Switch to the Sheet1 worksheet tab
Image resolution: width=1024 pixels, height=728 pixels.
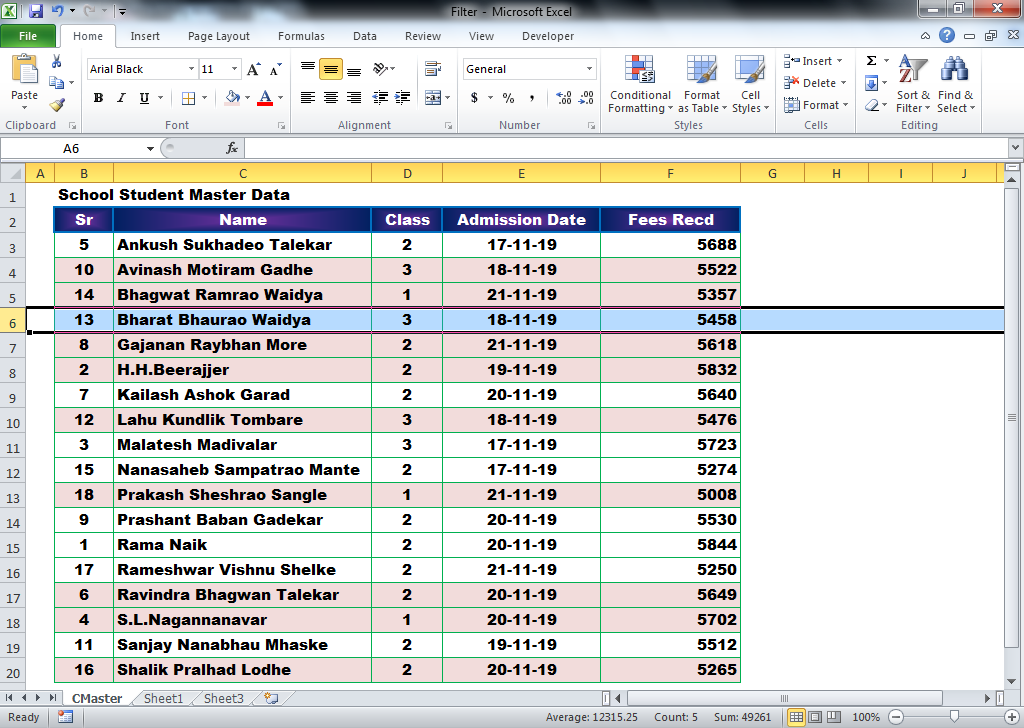[x=162, y=698]
